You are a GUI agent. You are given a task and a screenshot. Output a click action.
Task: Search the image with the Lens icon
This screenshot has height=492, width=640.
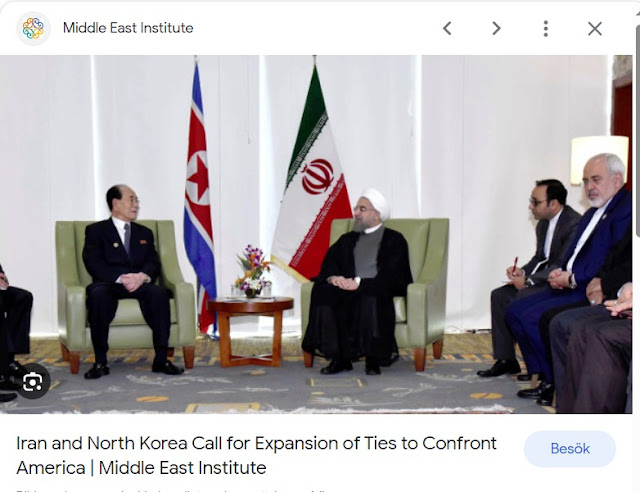pyautogui.click(x=33, y=381)
